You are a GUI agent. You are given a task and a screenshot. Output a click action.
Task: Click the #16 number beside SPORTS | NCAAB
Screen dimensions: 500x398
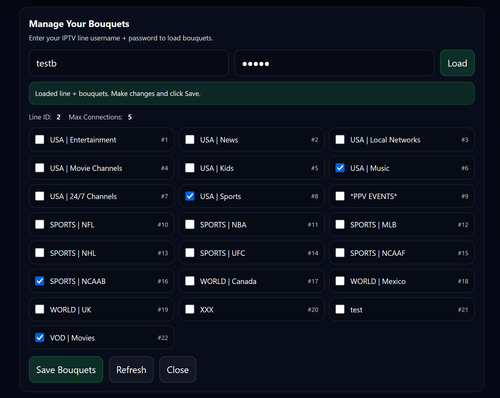click(163, 281)
